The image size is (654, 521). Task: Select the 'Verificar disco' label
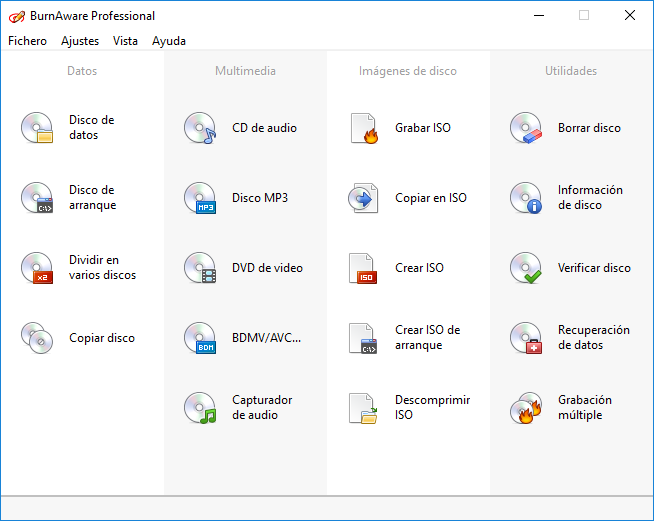coord(594,268)
